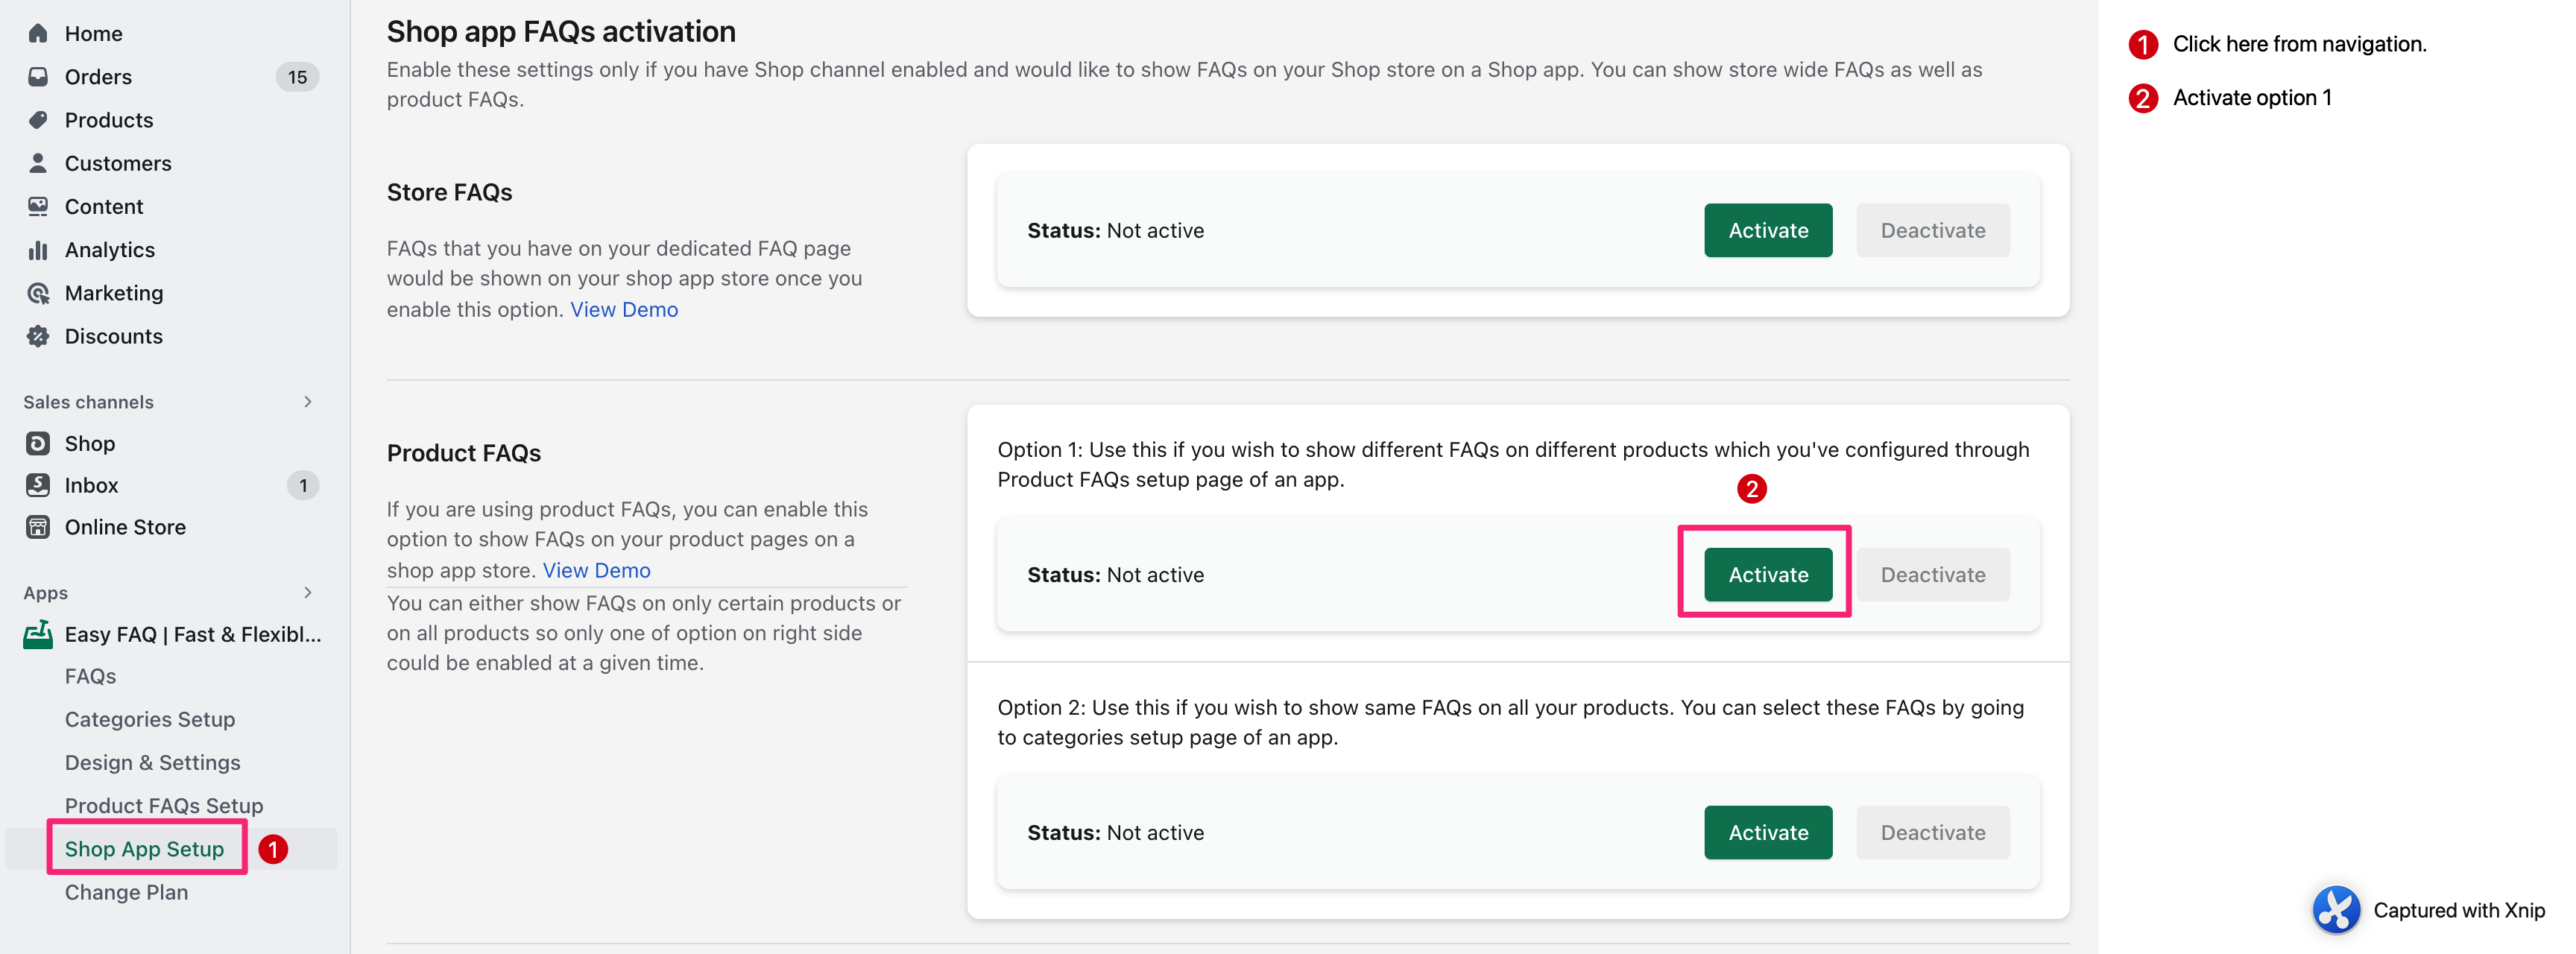Click the Home house icon
This screenshot has height=954, width=2576.
pos(38,33)
